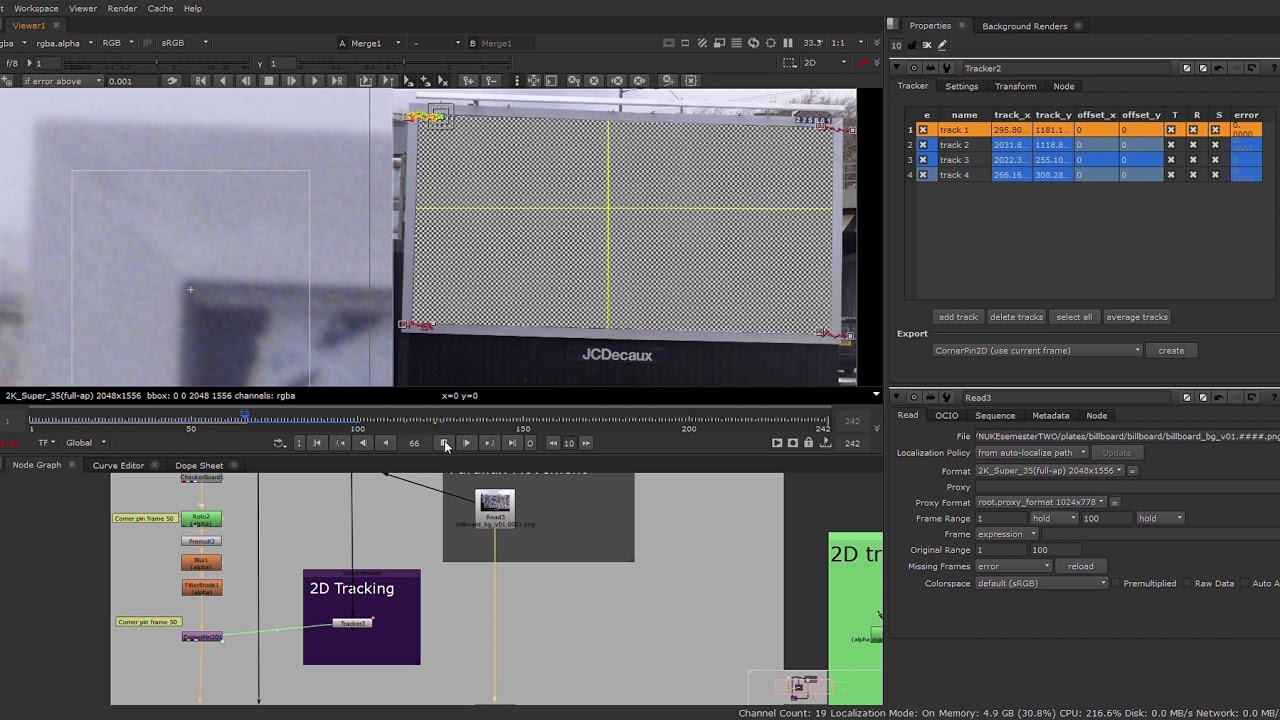
Task: Open the Proxy Format dropdown
Action: (x=1041, y=502)
